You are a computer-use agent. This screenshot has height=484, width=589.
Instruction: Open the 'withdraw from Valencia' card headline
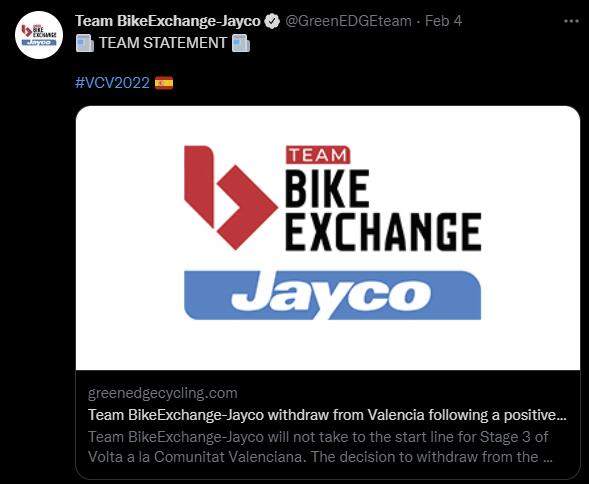click(x=327, y=415)
